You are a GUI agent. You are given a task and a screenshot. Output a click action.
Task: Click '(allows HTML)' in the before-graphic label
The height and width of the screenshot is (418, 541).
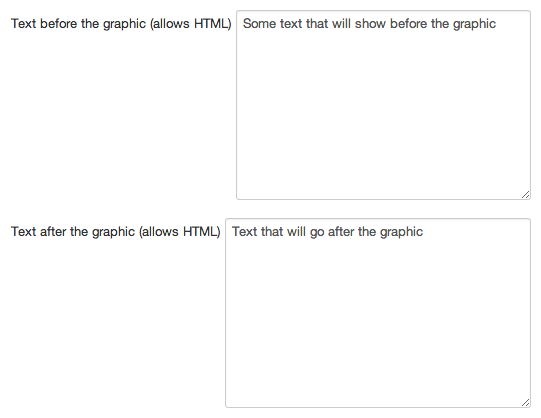(x=190, y=24)
